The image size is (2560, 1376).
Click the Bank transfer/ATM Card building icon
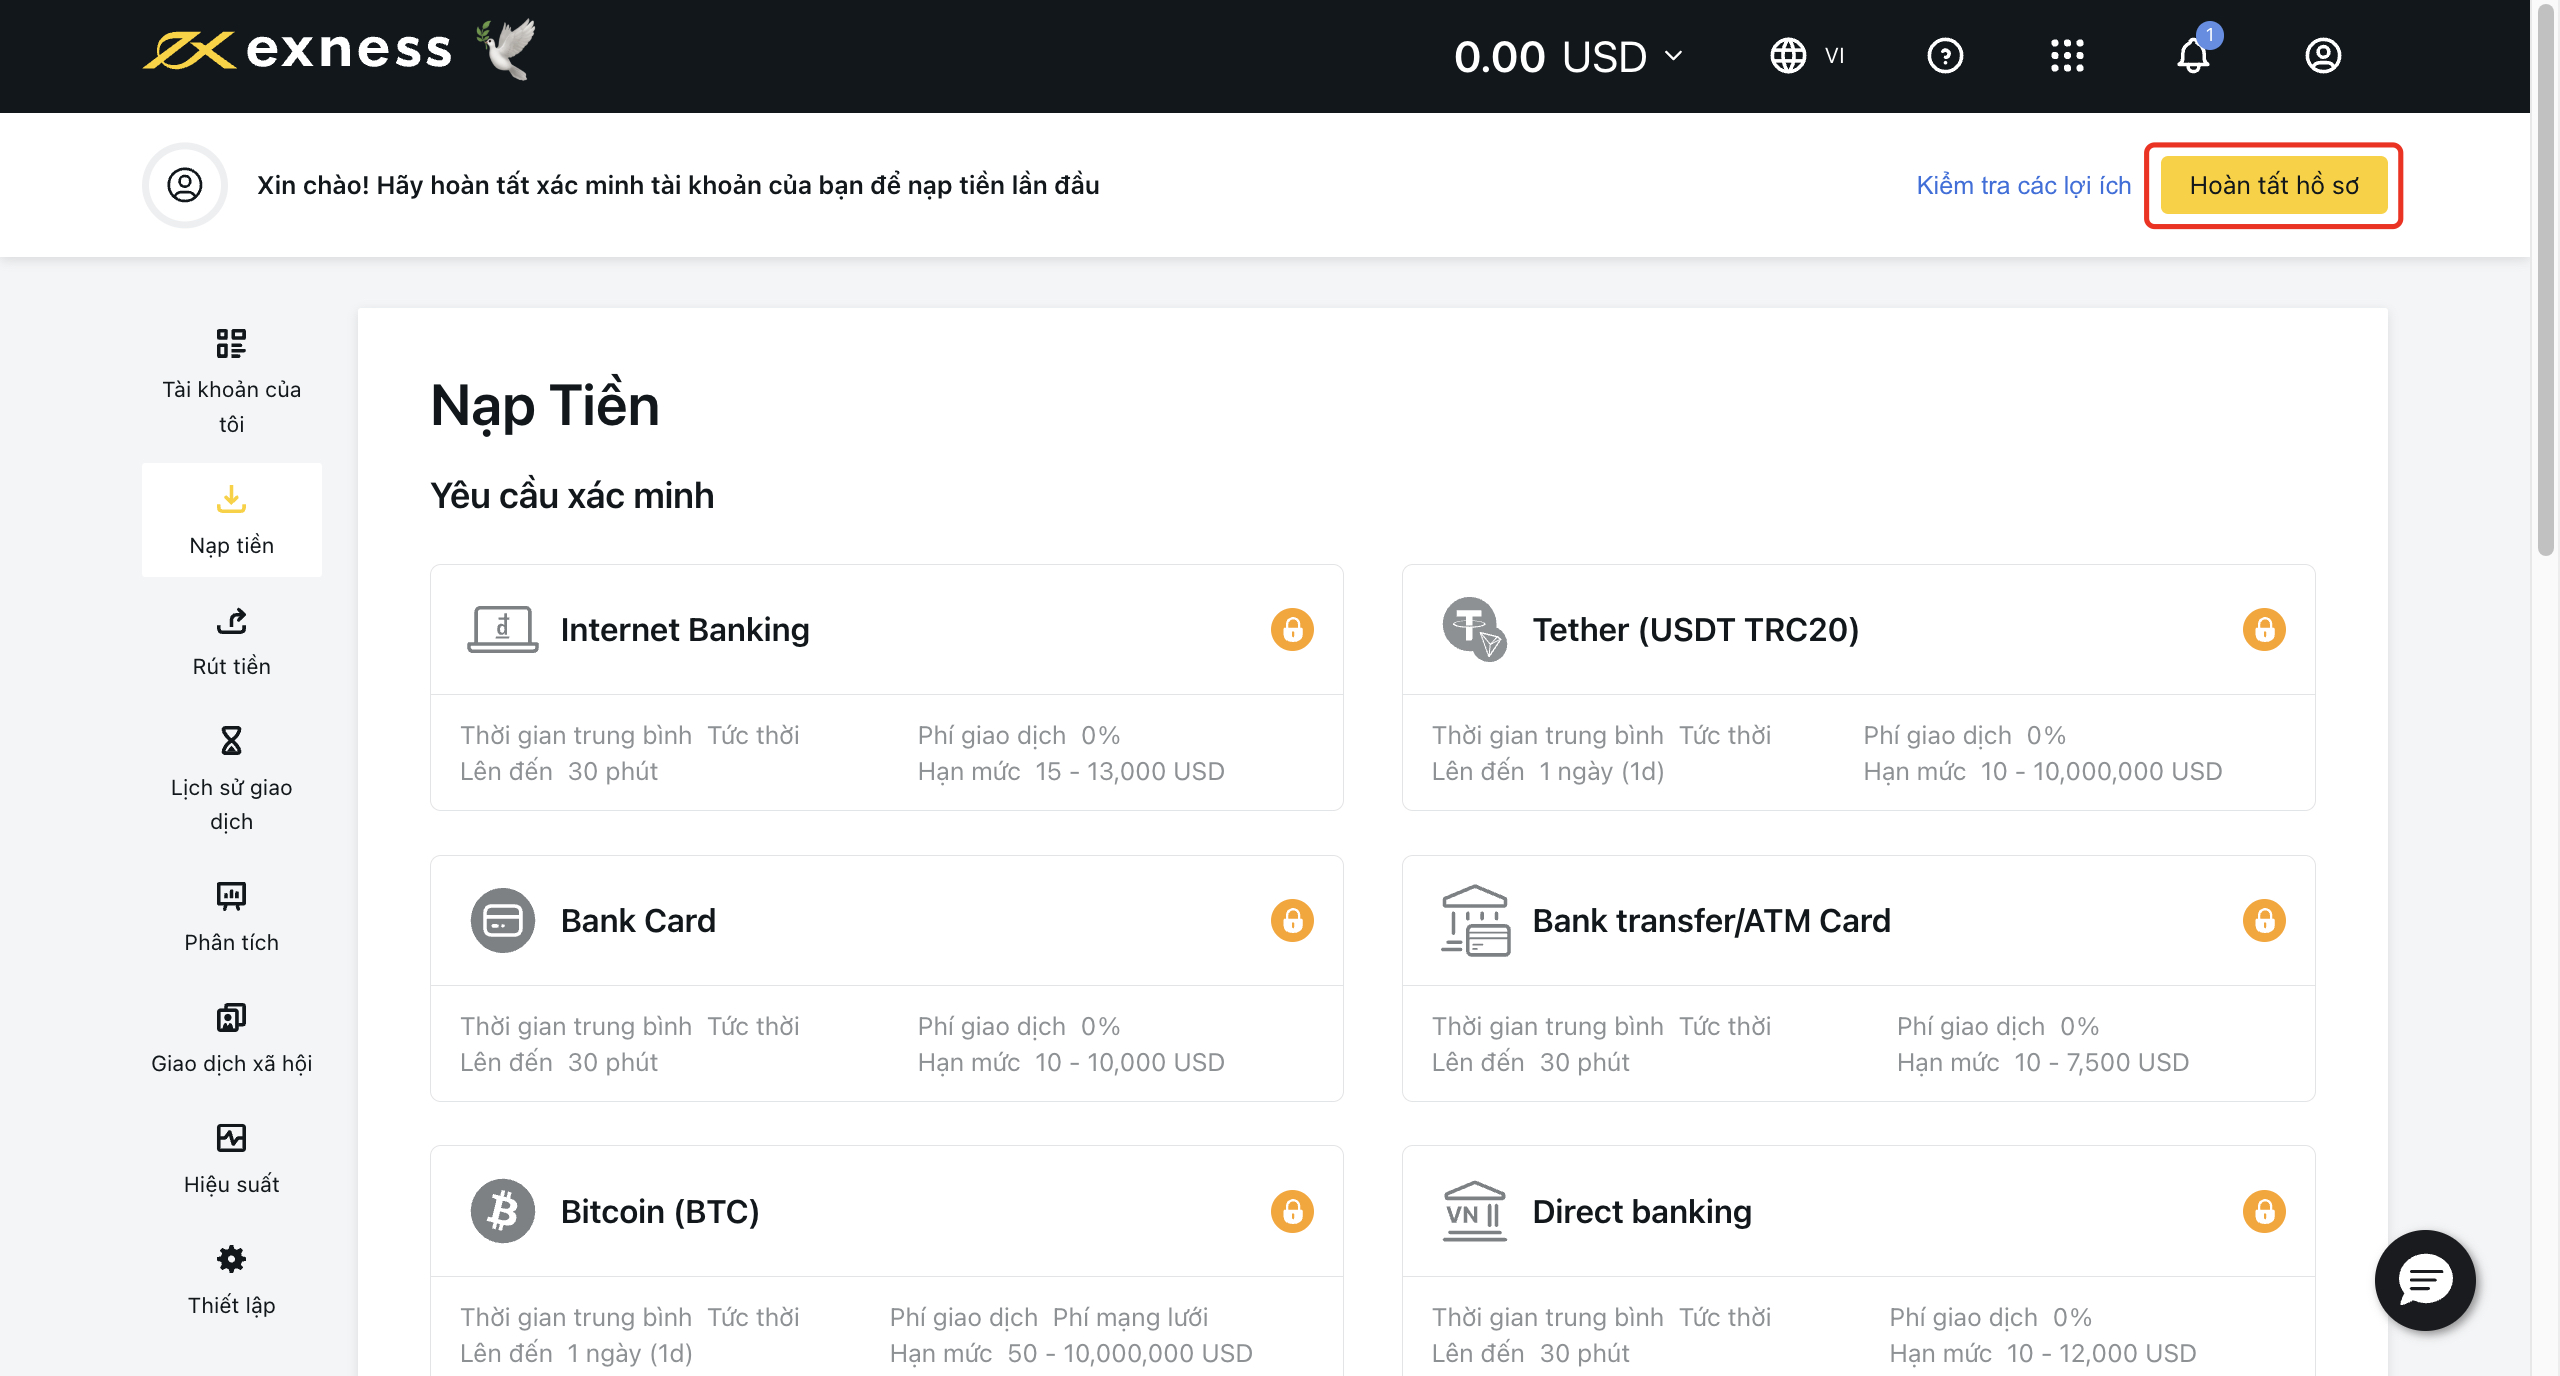click(1475, 921)
